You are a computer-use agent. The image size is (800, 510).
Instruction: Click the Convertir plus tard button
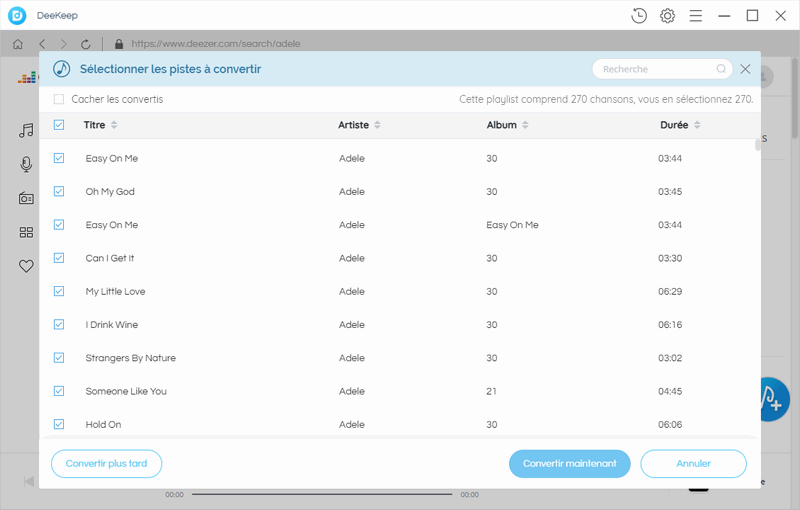[107, 464]
